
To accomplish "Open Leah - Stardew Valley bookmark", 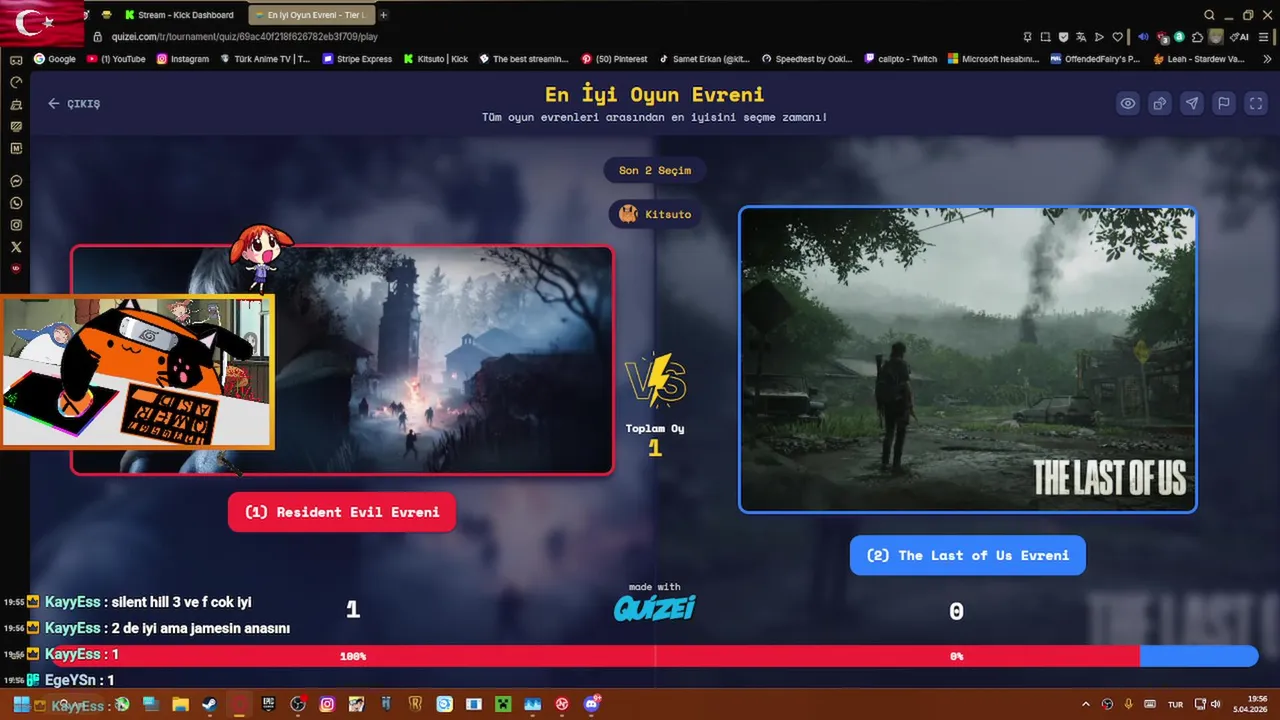I will (1199, 59).
